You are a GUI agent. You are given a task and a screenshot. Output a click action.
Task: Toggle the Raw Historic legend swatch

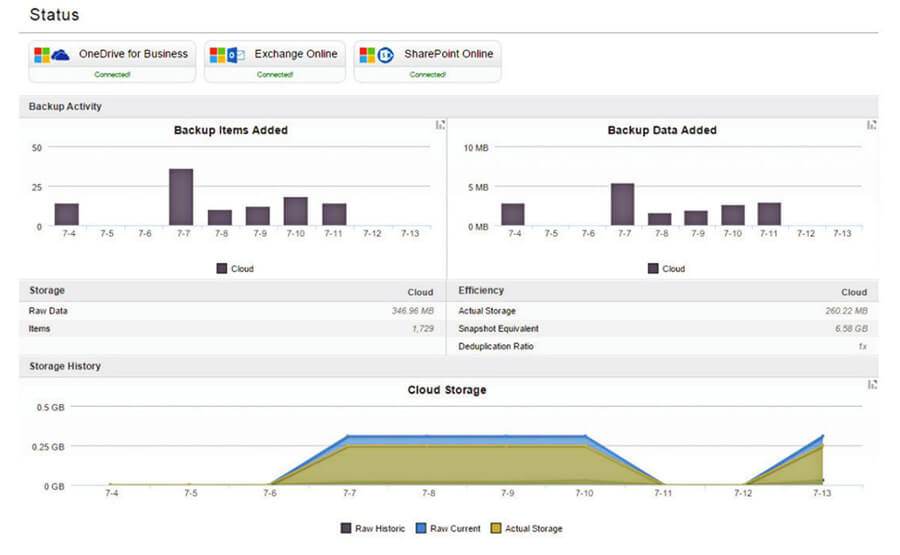coord(346,528)
